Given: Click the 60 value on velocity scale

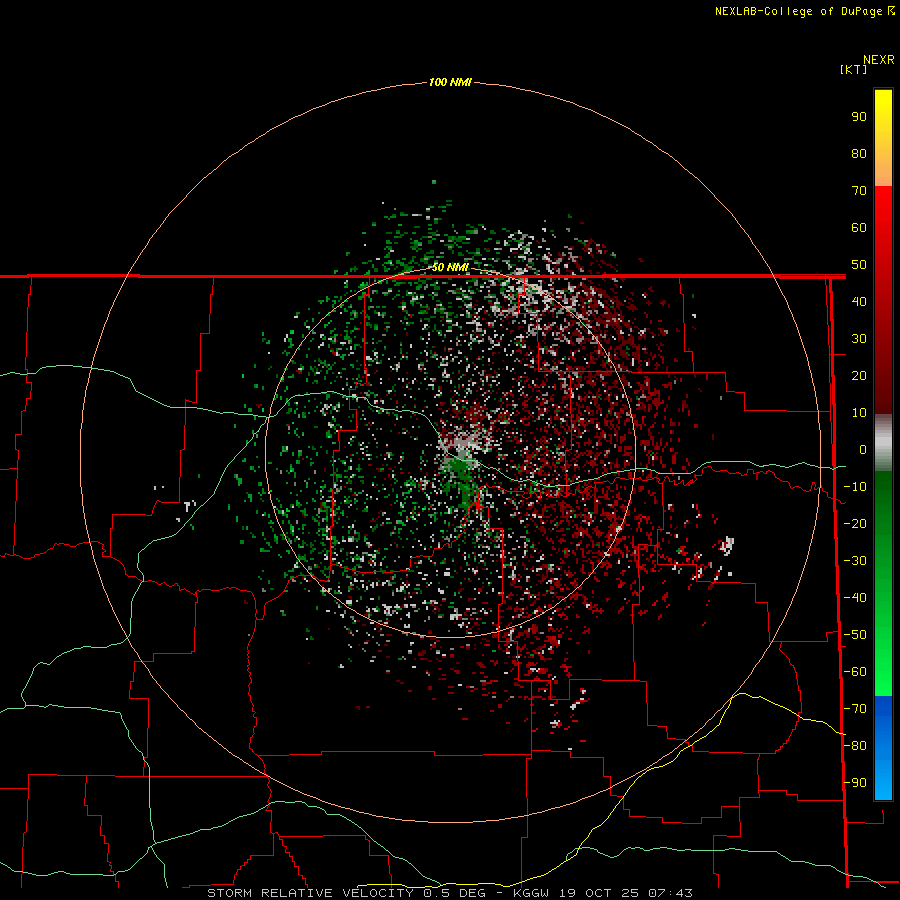Looking at the screenshot, I should pos(859,227).
